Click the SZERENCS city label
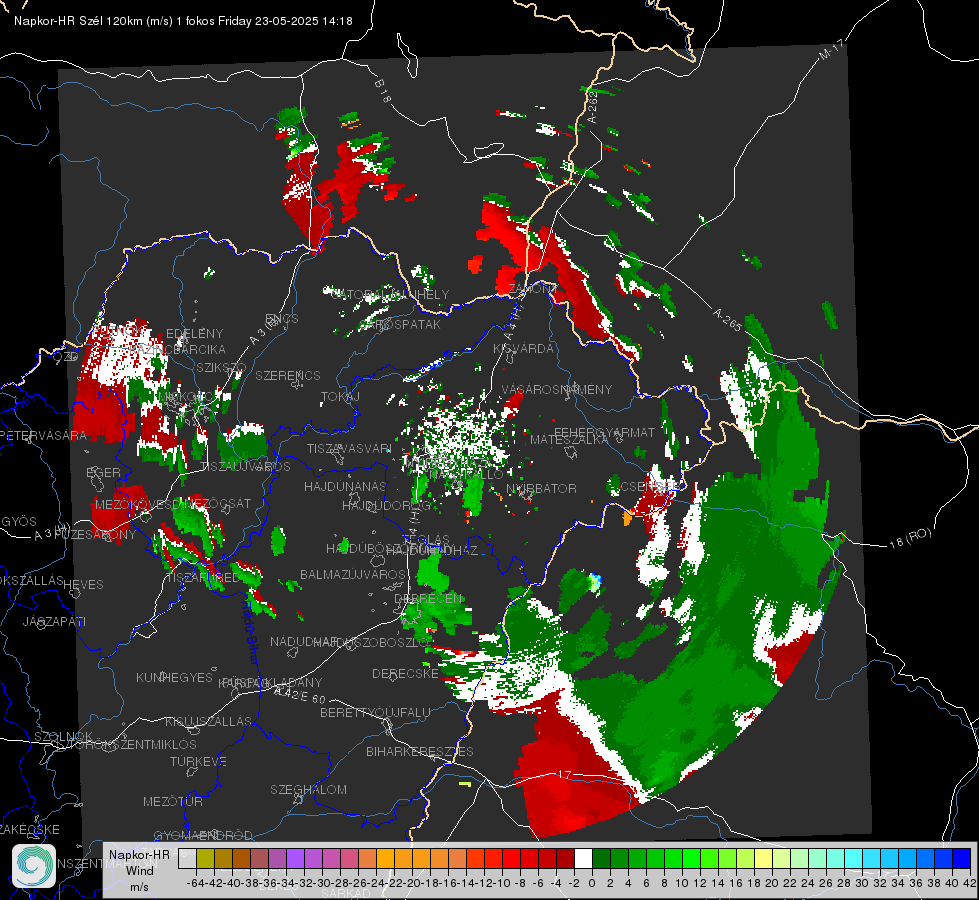 tap(288, 375)
